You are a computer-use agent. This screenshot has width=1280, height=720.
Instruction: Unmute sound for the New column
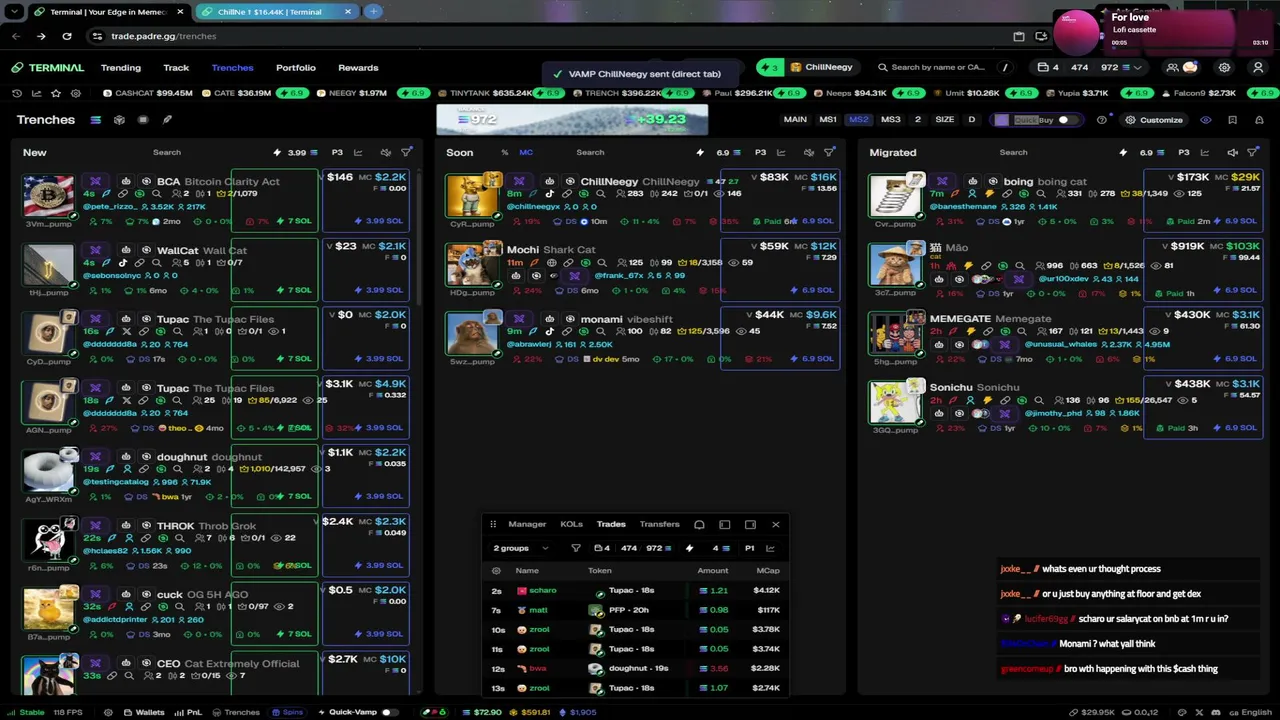pyautogui.click(x=385, y=152)
